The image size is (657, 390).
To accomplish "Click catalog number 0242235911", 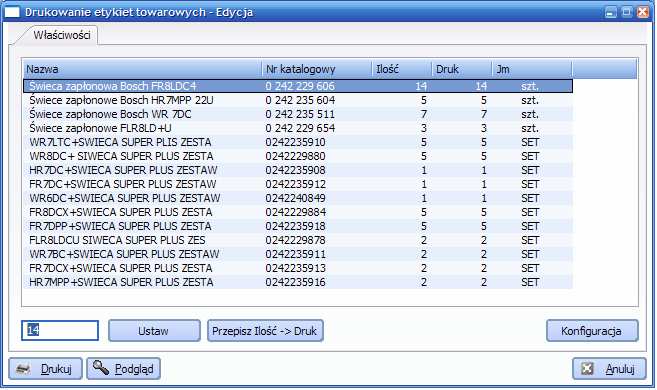I will click(295, 254).
